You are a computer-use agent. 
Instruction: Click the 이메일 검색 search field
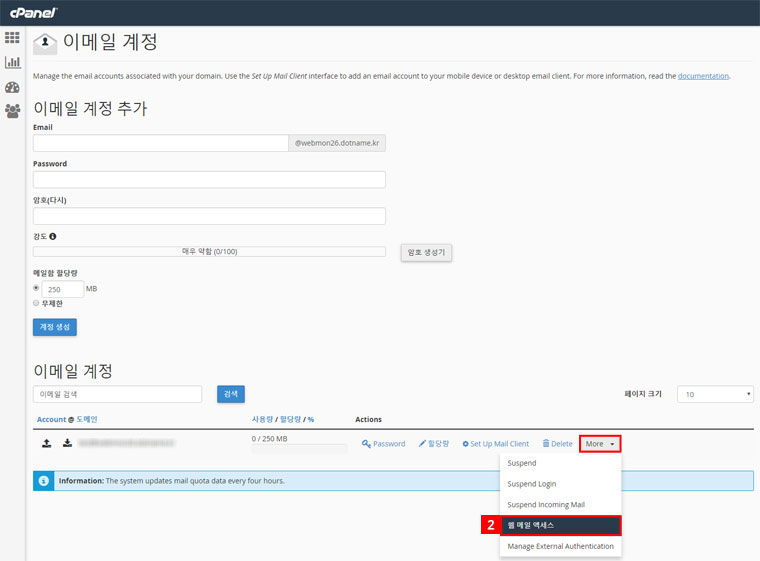click(x=117, y=394)
